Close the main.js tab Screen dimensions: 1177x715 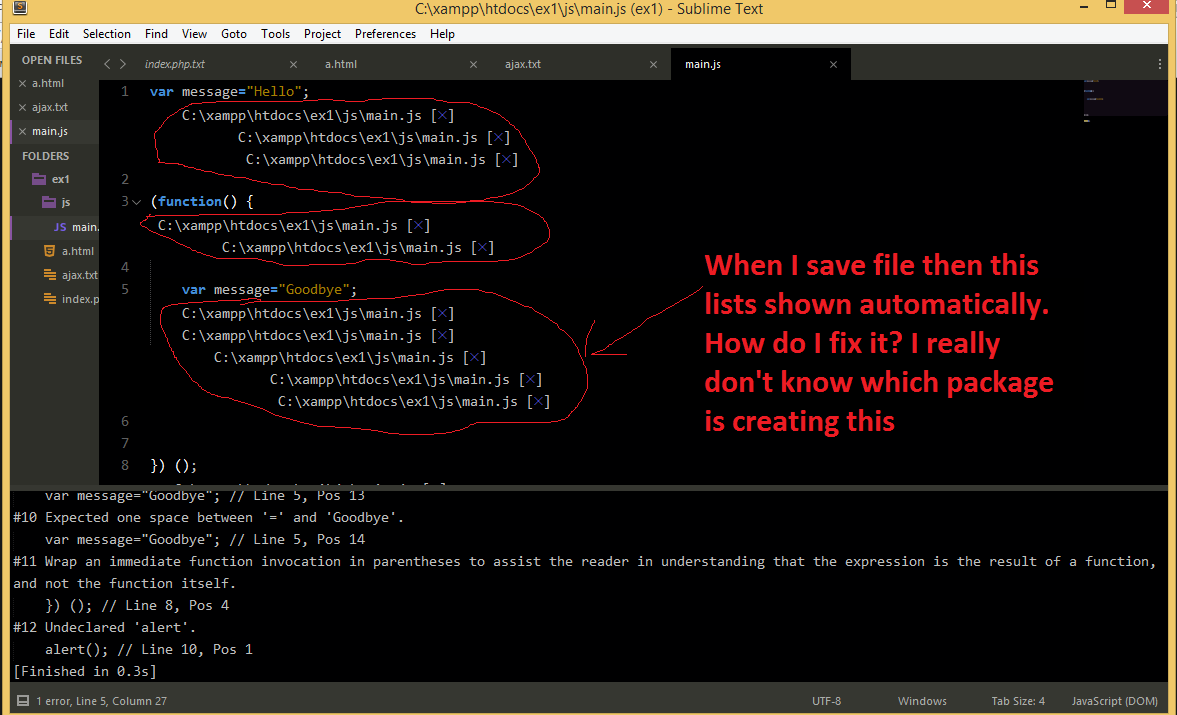833,64
